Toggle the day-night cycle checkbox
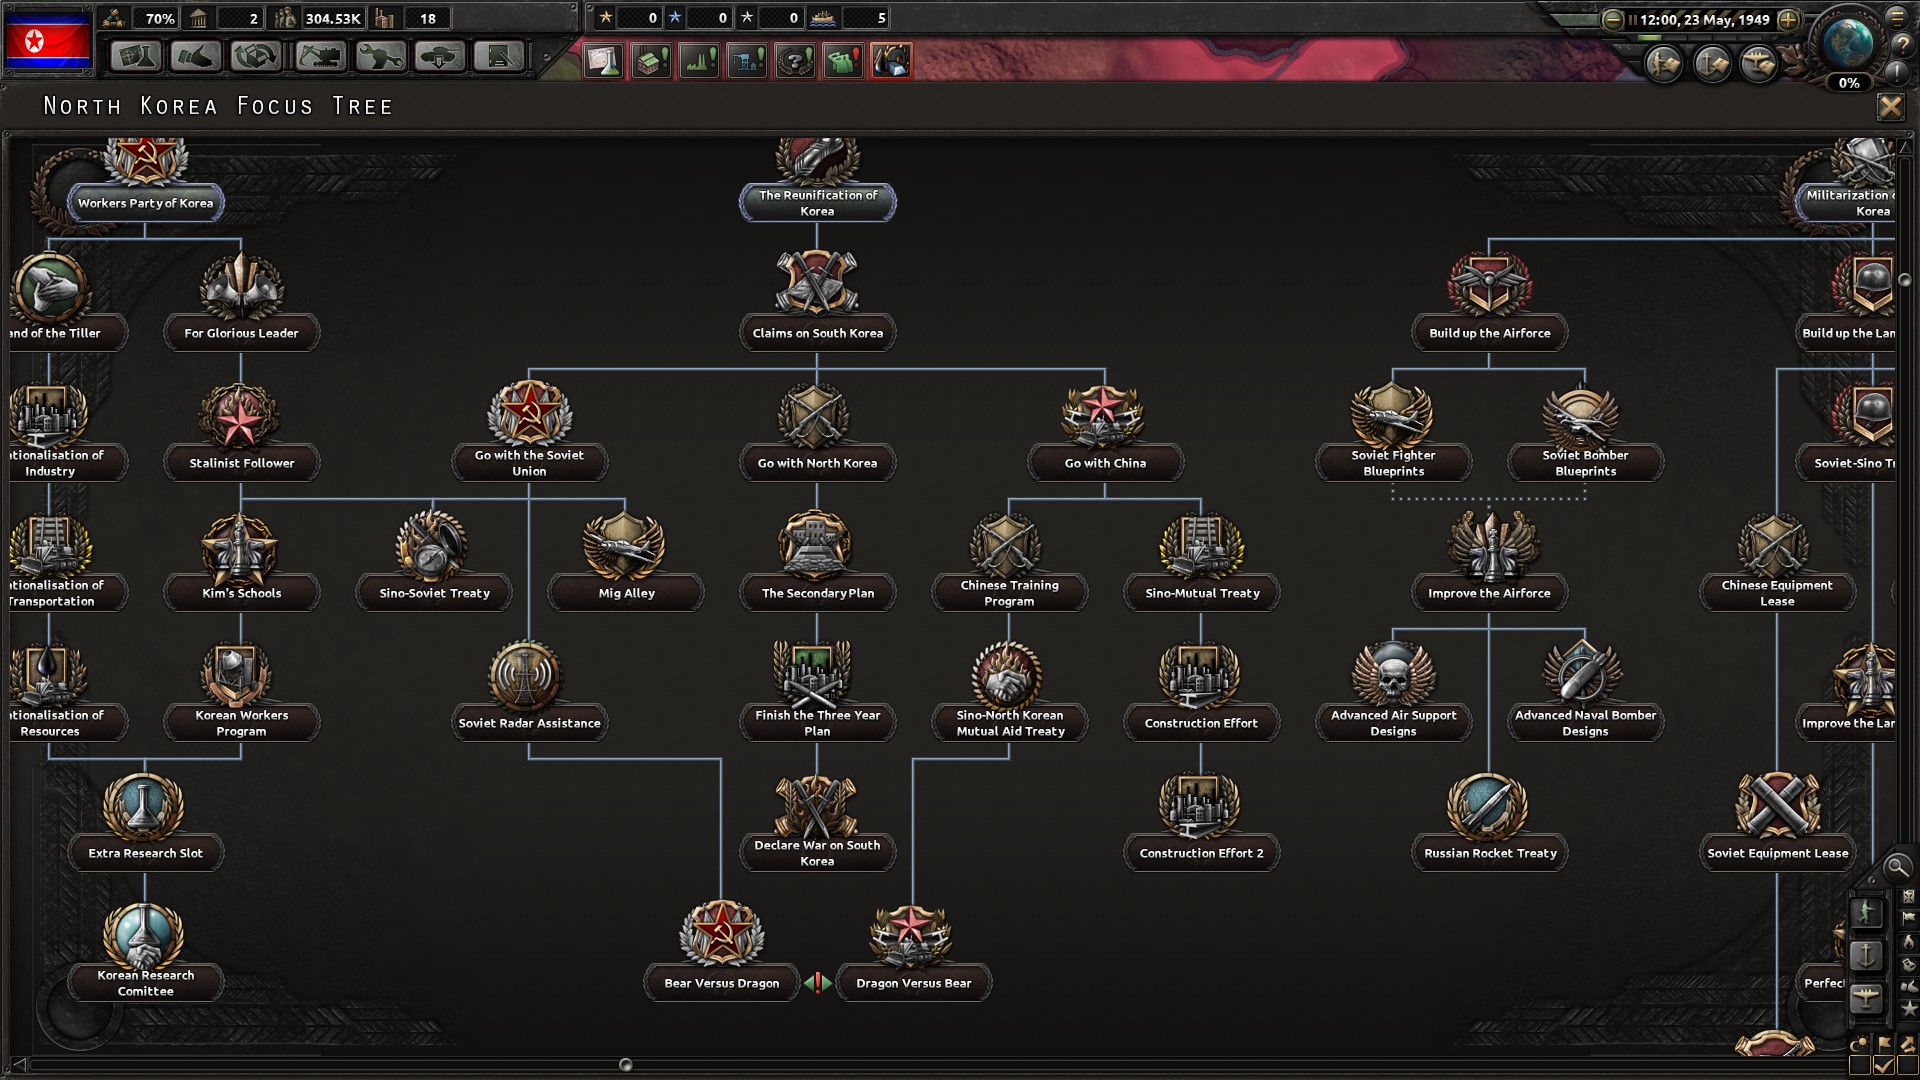The image size is (1920, 1080). 1860,1064
